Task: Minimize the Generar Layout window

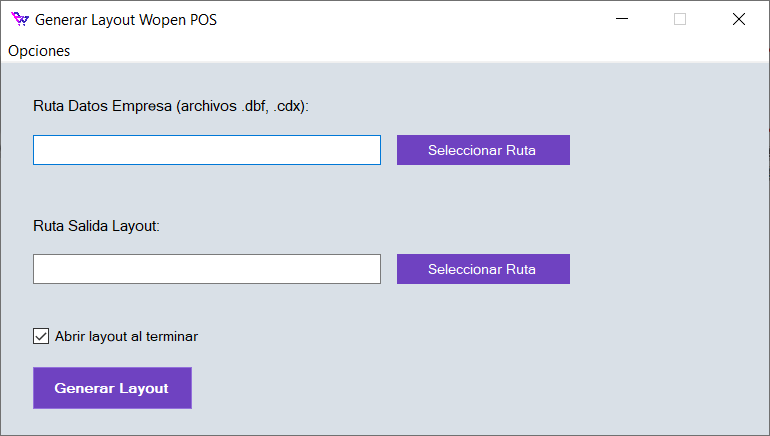Action: coord(622,19)
